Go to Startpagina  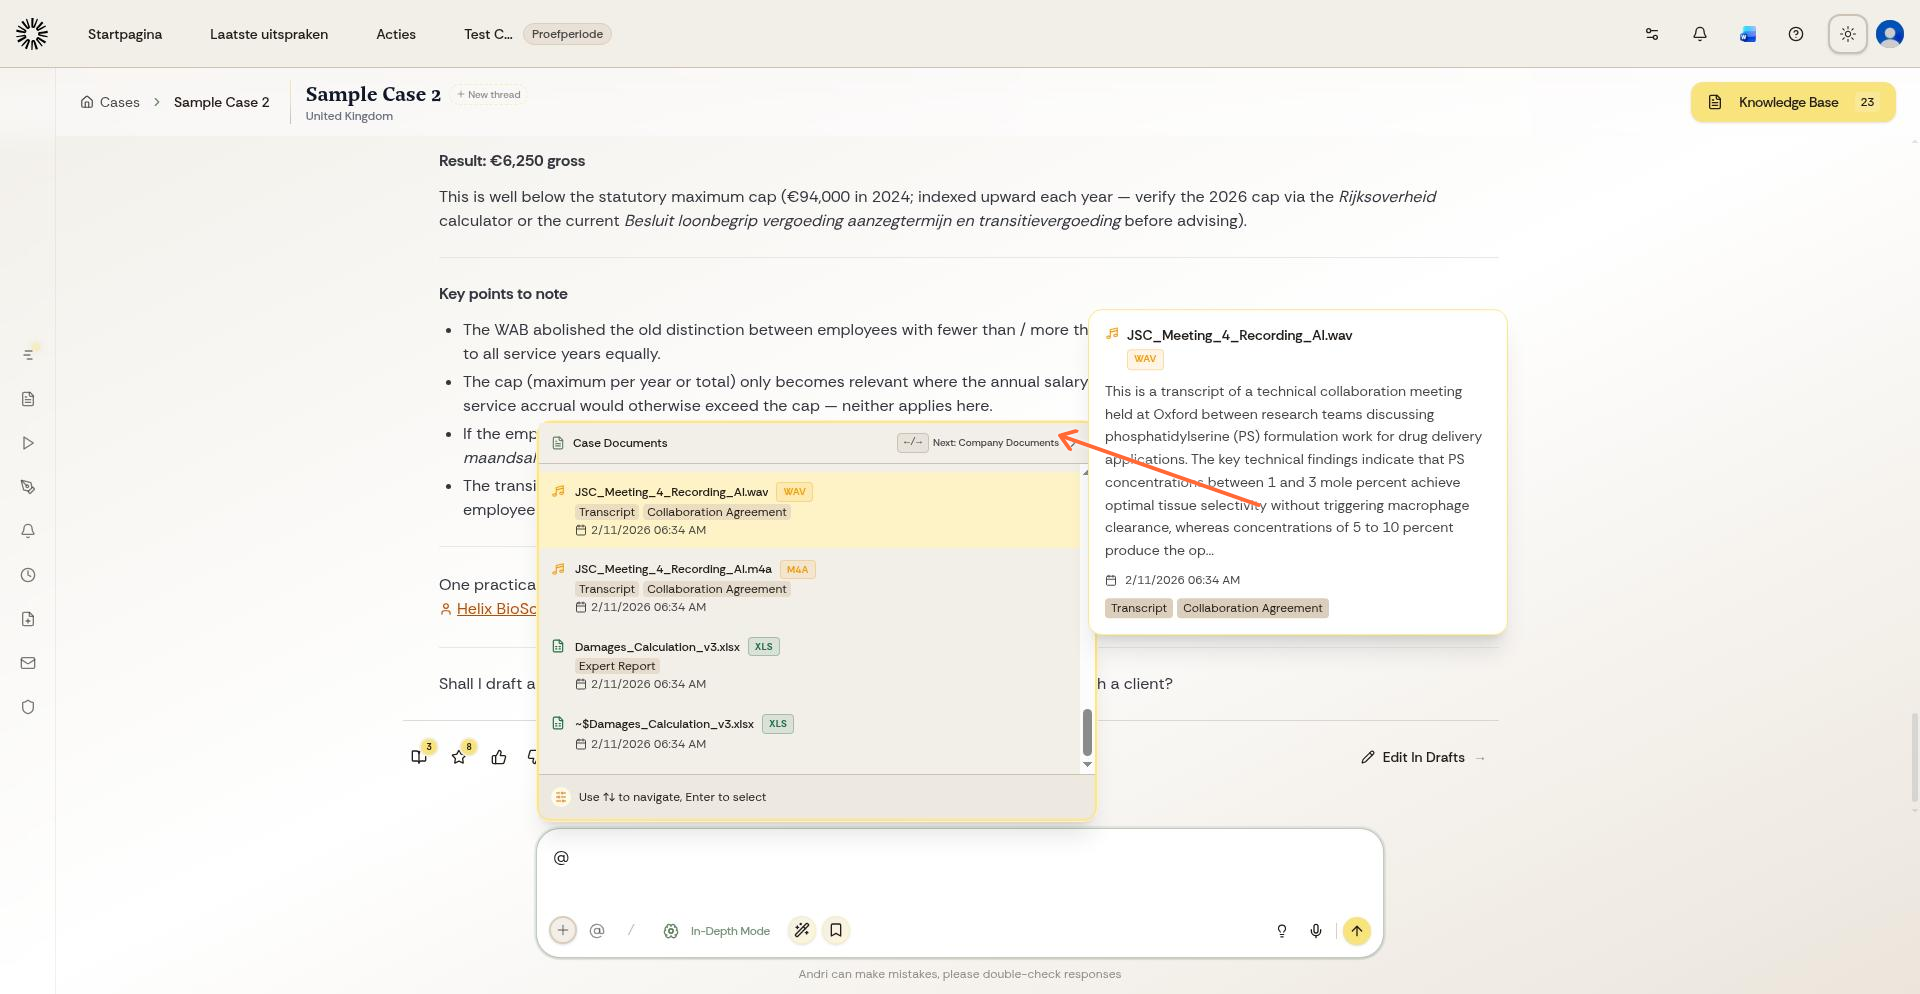pos(125,34)
